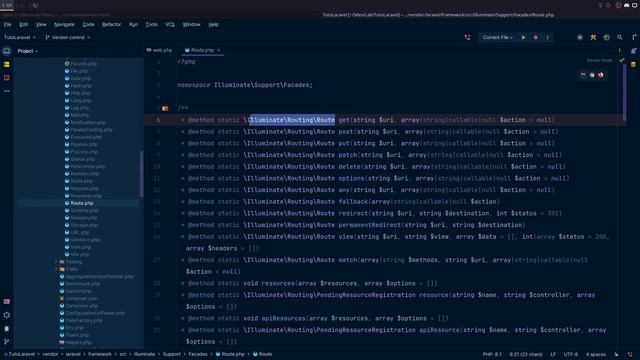Open the TutoLaravel project dropdown
640x360 pixels.
(x=20, y=38)
